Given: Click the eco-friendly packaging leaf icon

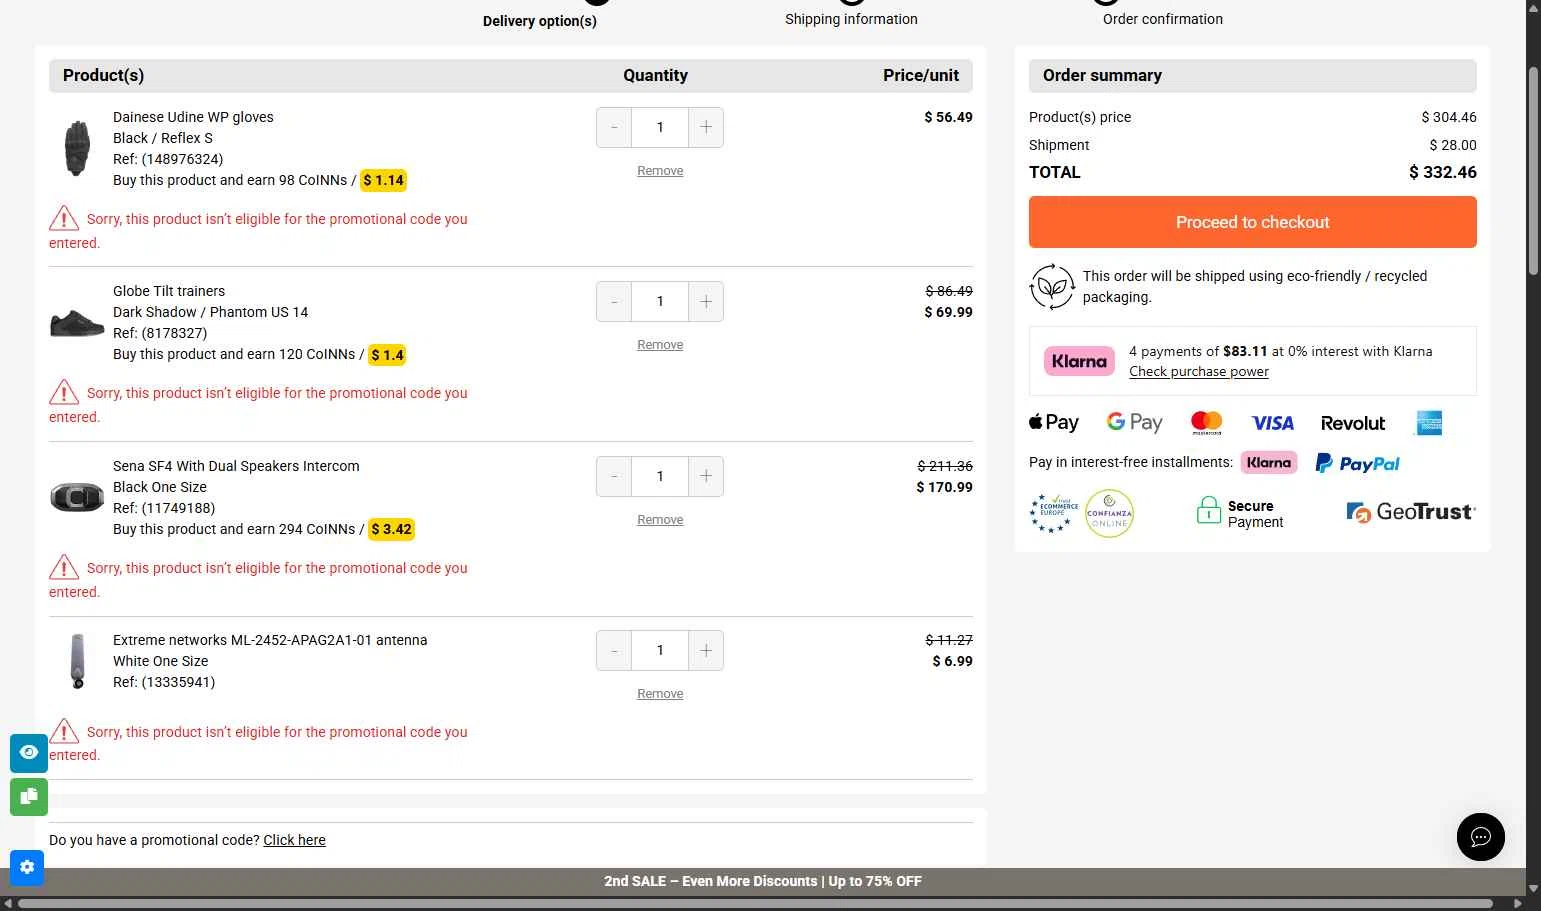Looking at the screenshot, I should (x=1052, y=287).
